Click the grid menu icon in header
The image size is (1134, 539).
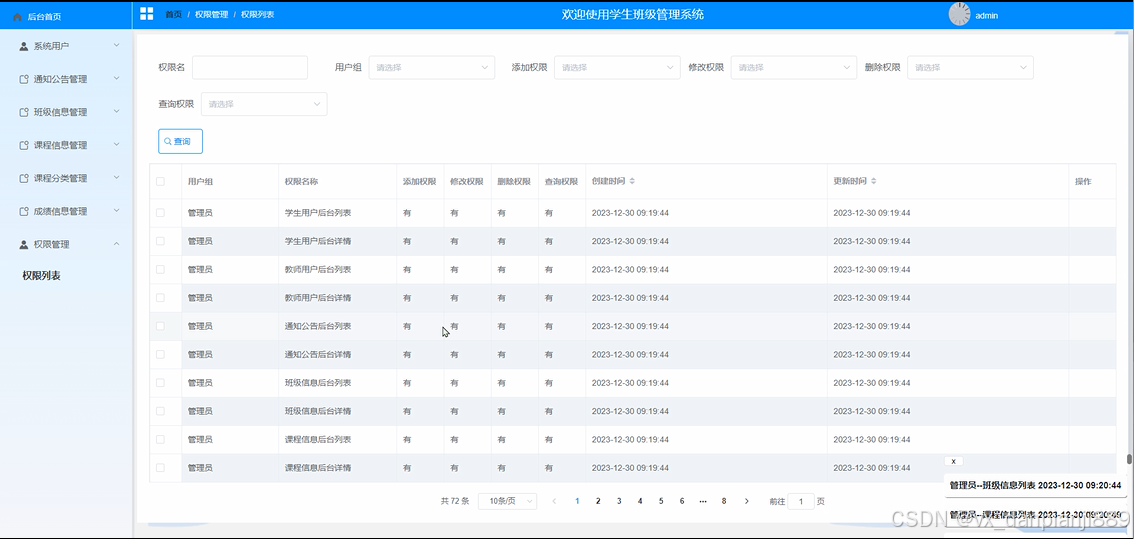click(147, 14)
